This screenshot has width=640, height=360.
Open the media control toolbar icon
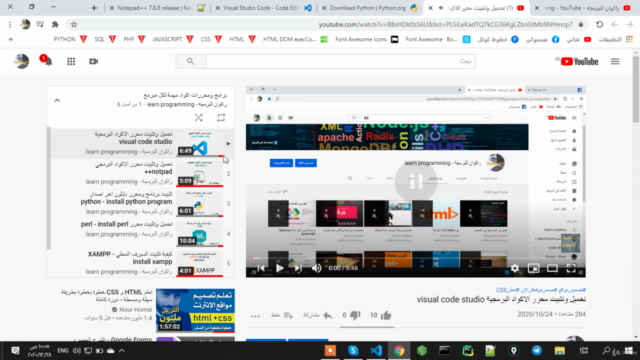[40, 24]
